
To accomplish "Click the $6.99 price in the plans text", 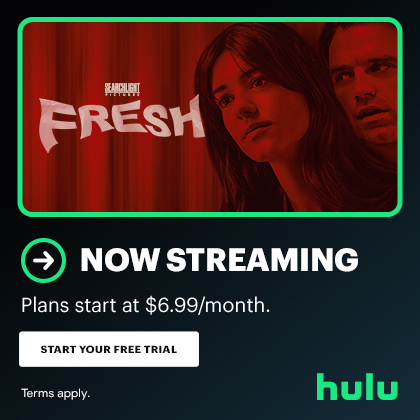I will [172, 305].
